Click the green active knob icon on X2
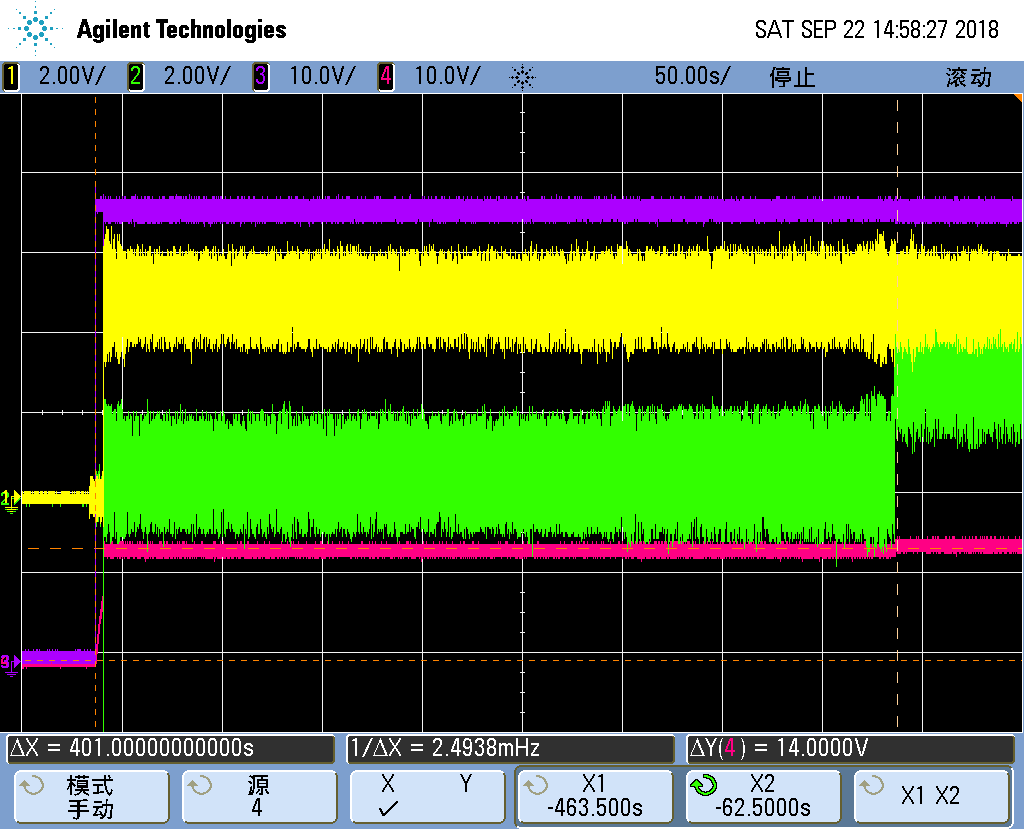Viewport: 1024px width, 829px height. pos(704,785)
